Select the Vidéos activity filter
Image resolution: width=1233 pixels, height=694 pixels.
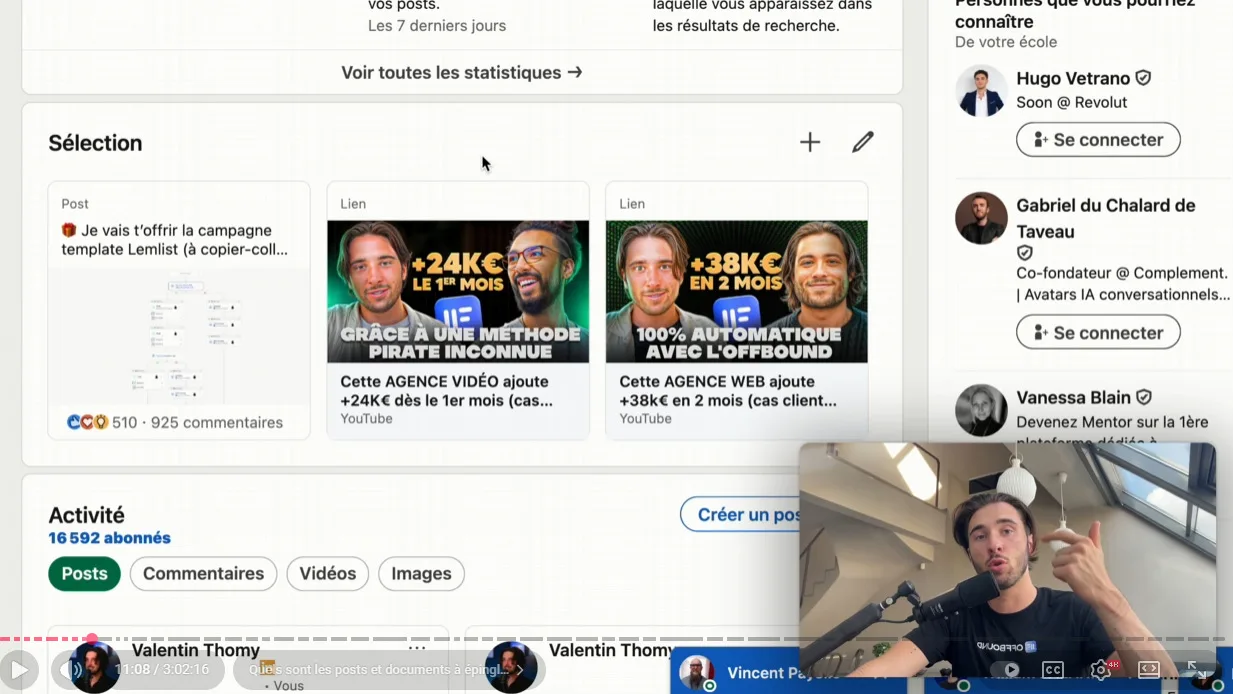328,574
